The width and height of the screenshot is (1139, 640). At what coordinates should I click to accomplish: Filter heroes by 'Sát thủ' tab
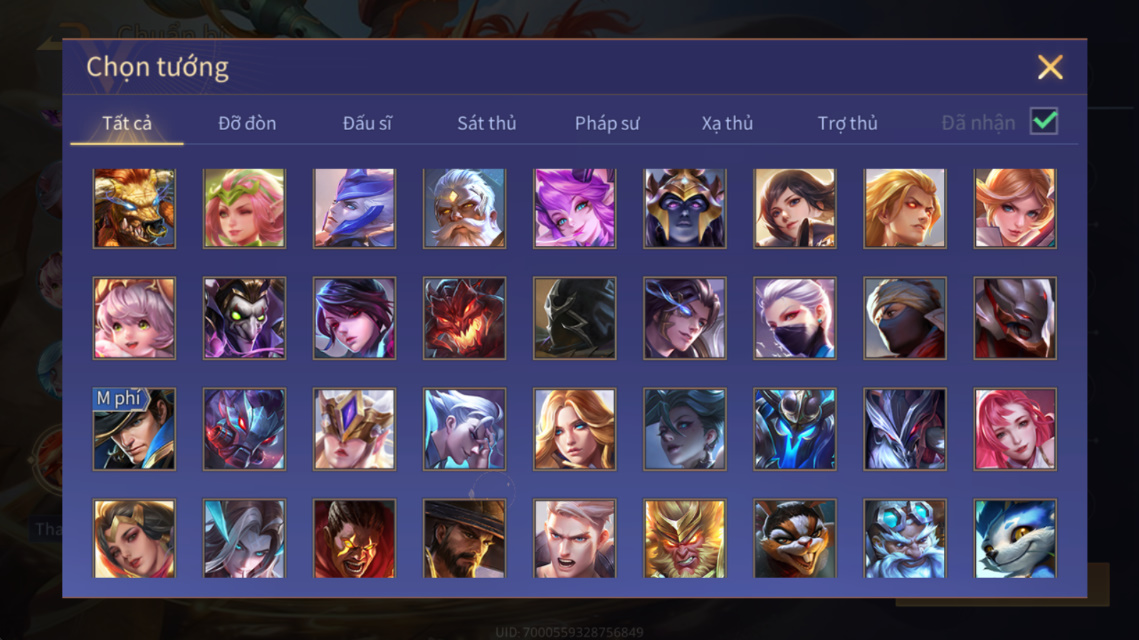[x=487, y=123]
